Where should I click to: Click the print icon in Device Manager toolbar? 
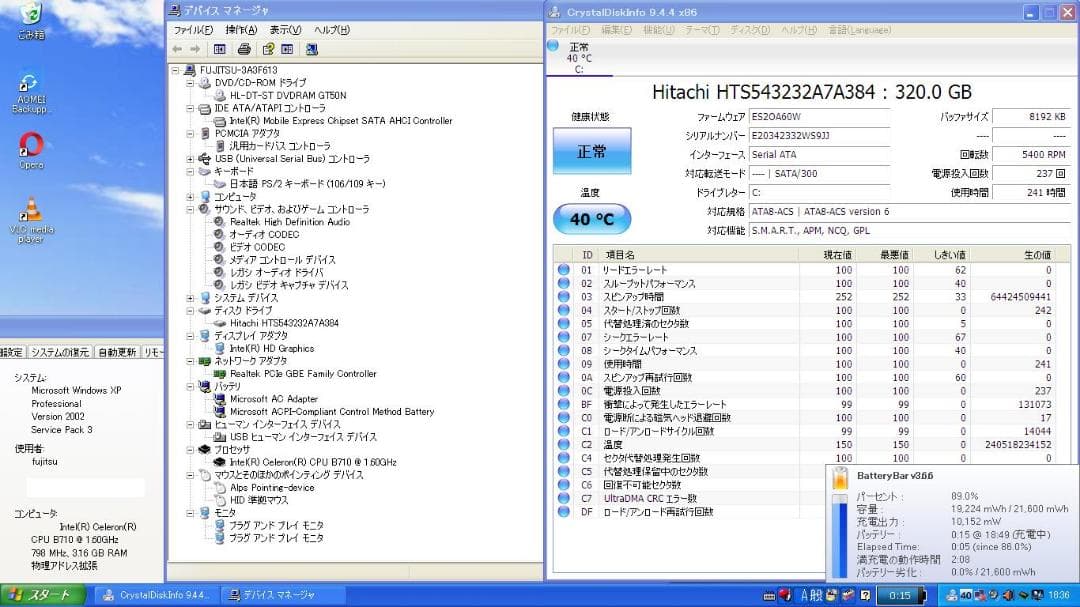click(244, 50)
